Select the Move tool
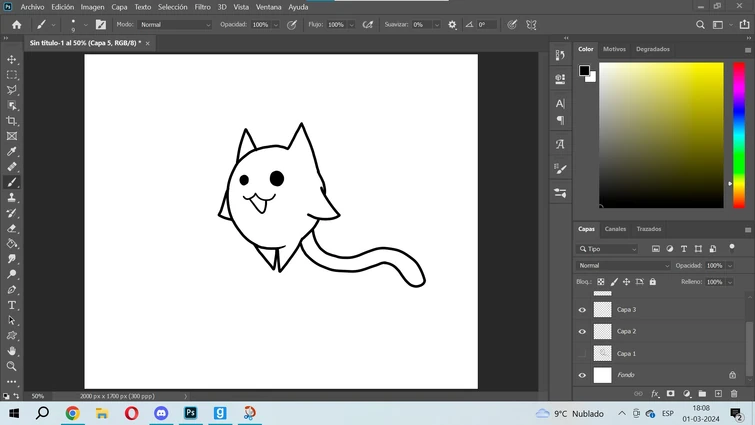This screenshot has height=425, width=755. (x=12, y=60)
